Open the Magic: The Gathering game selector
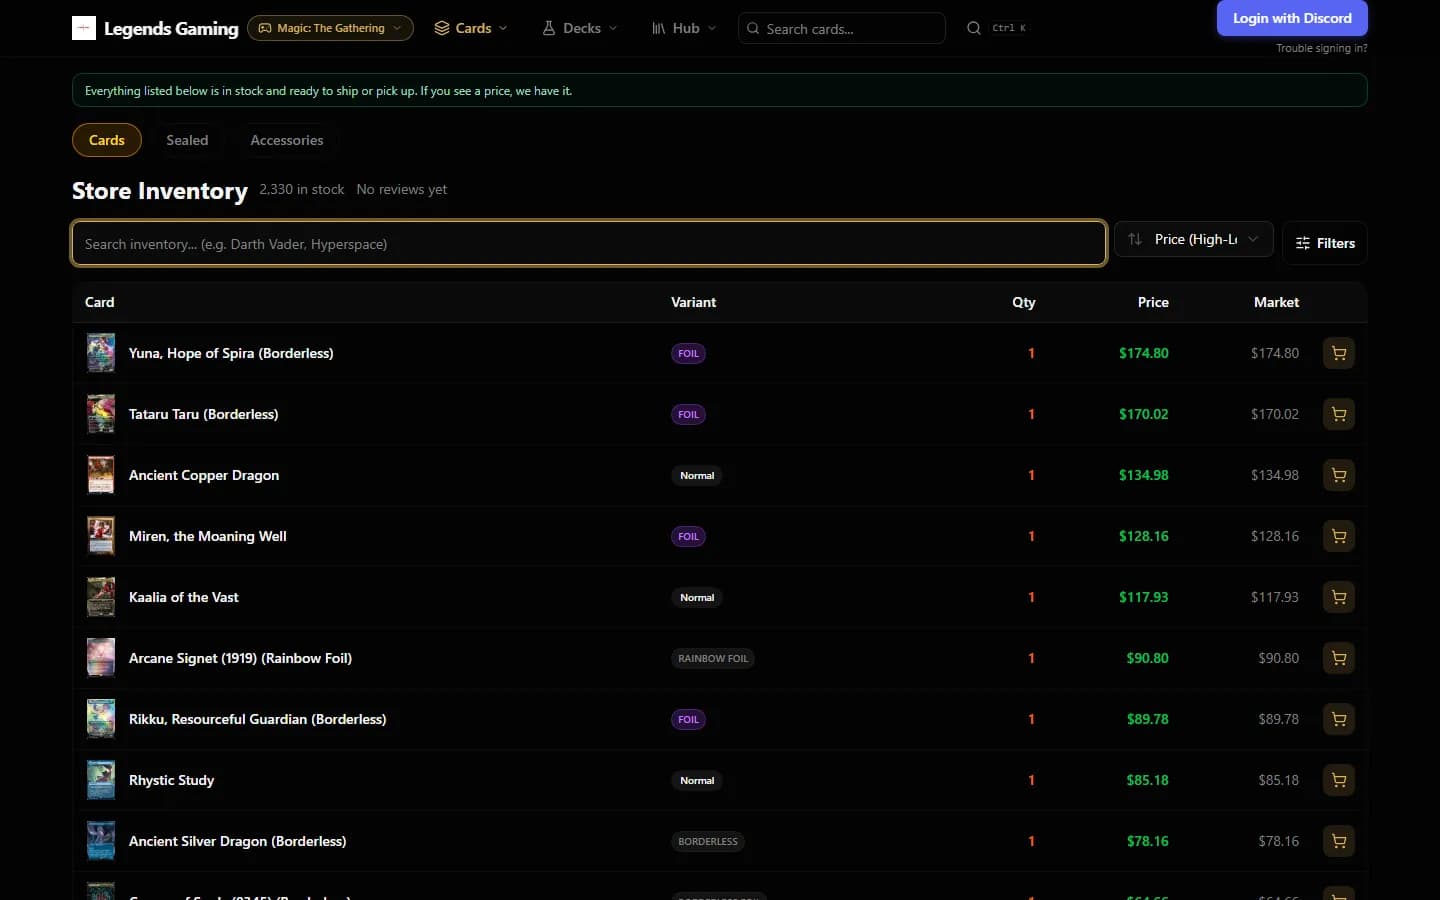This screenshot has height=900, width=1440. point(330,28)
